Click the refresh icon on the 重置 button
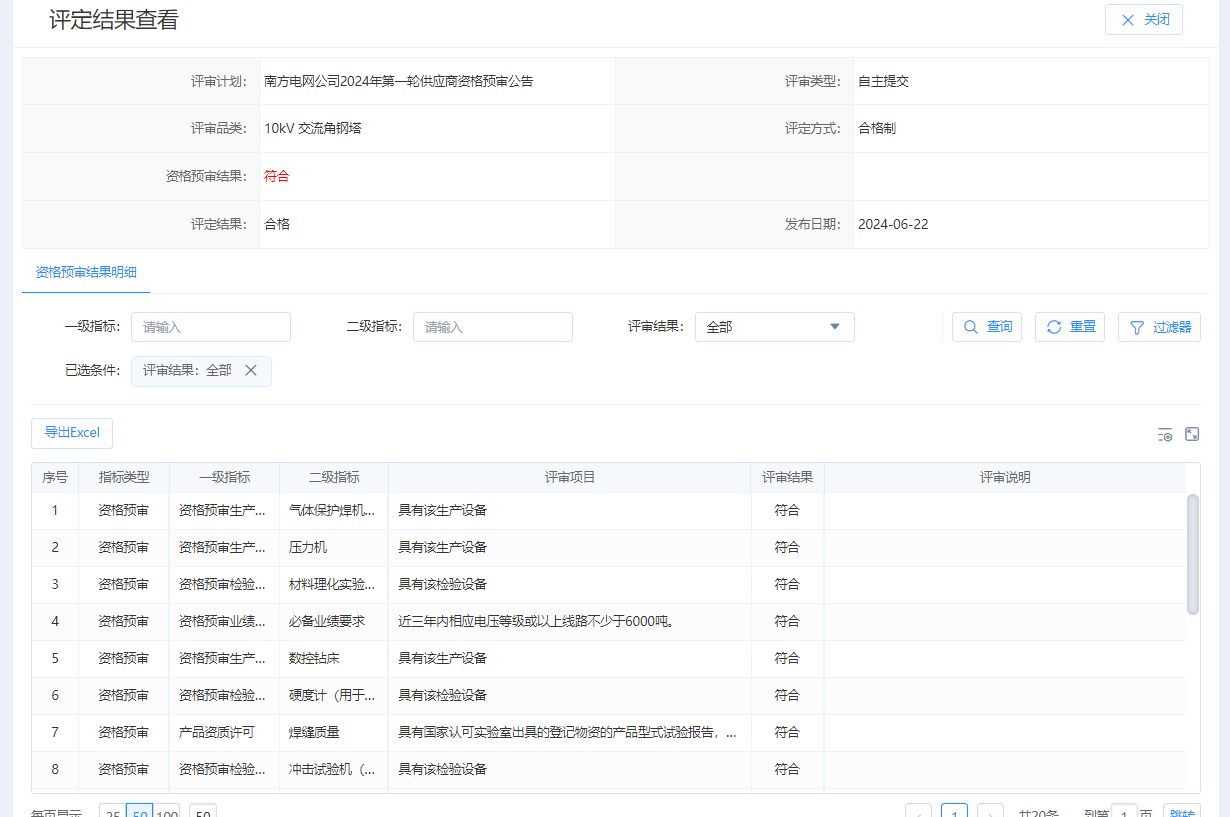This screenshot has height=817, width=1230. 1053,327
